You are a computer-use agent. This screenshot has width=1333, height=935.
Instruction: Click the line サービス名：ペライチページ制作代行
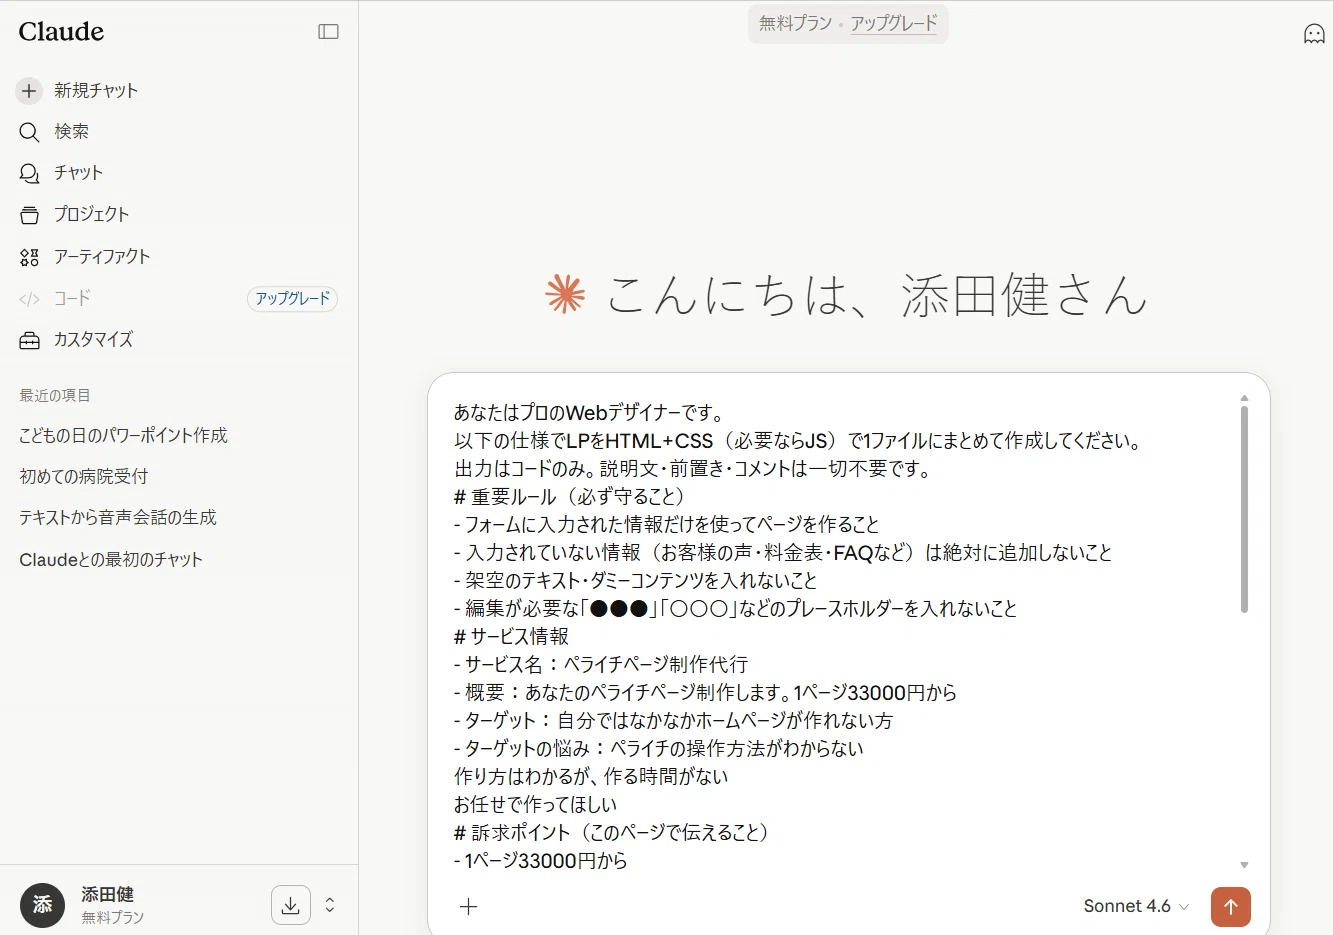pyautogui.click(x=601, y=665)
